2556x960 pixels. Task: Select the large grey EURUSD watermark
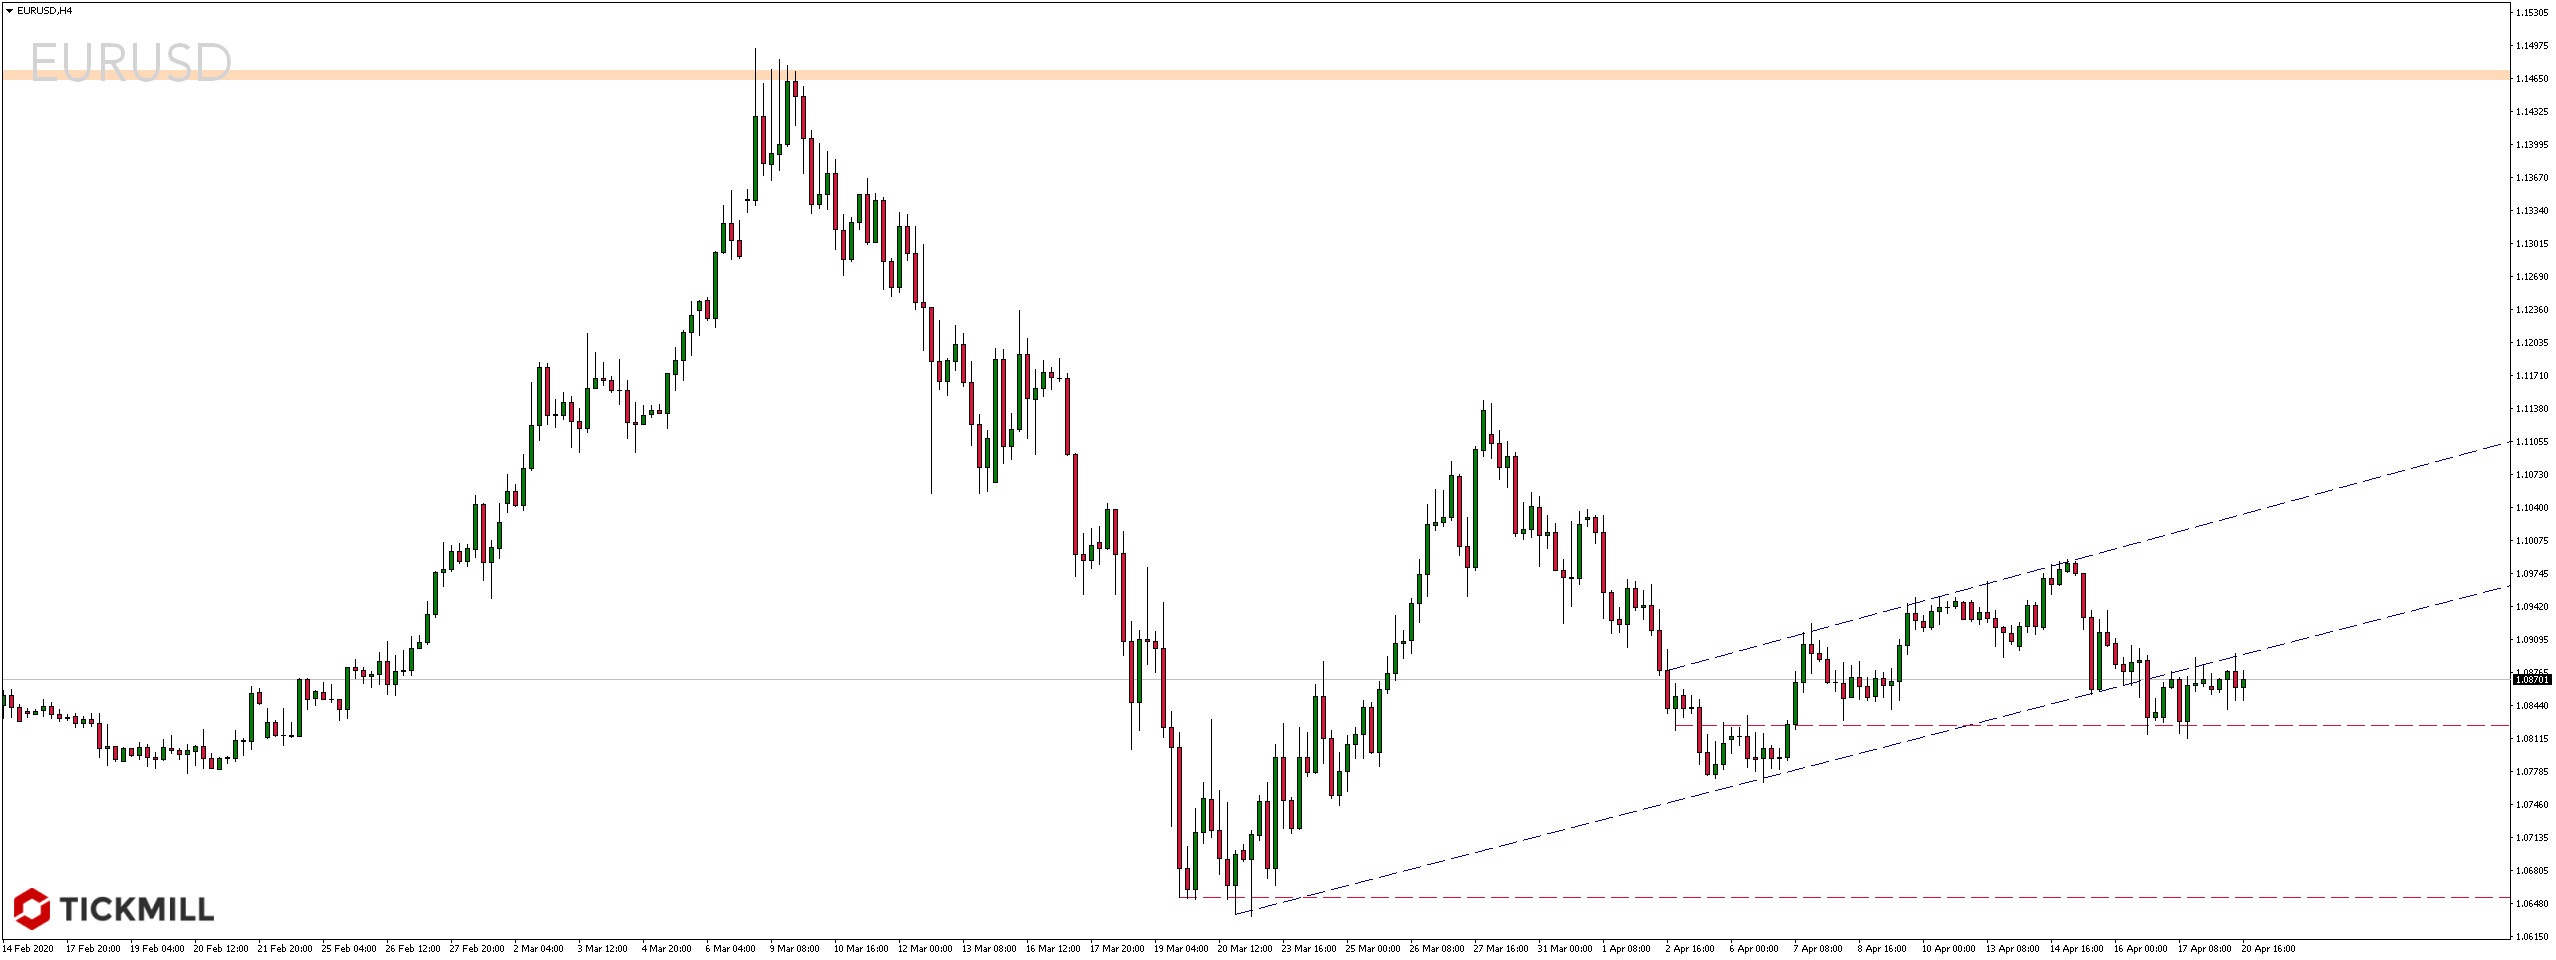click(130, 63)
